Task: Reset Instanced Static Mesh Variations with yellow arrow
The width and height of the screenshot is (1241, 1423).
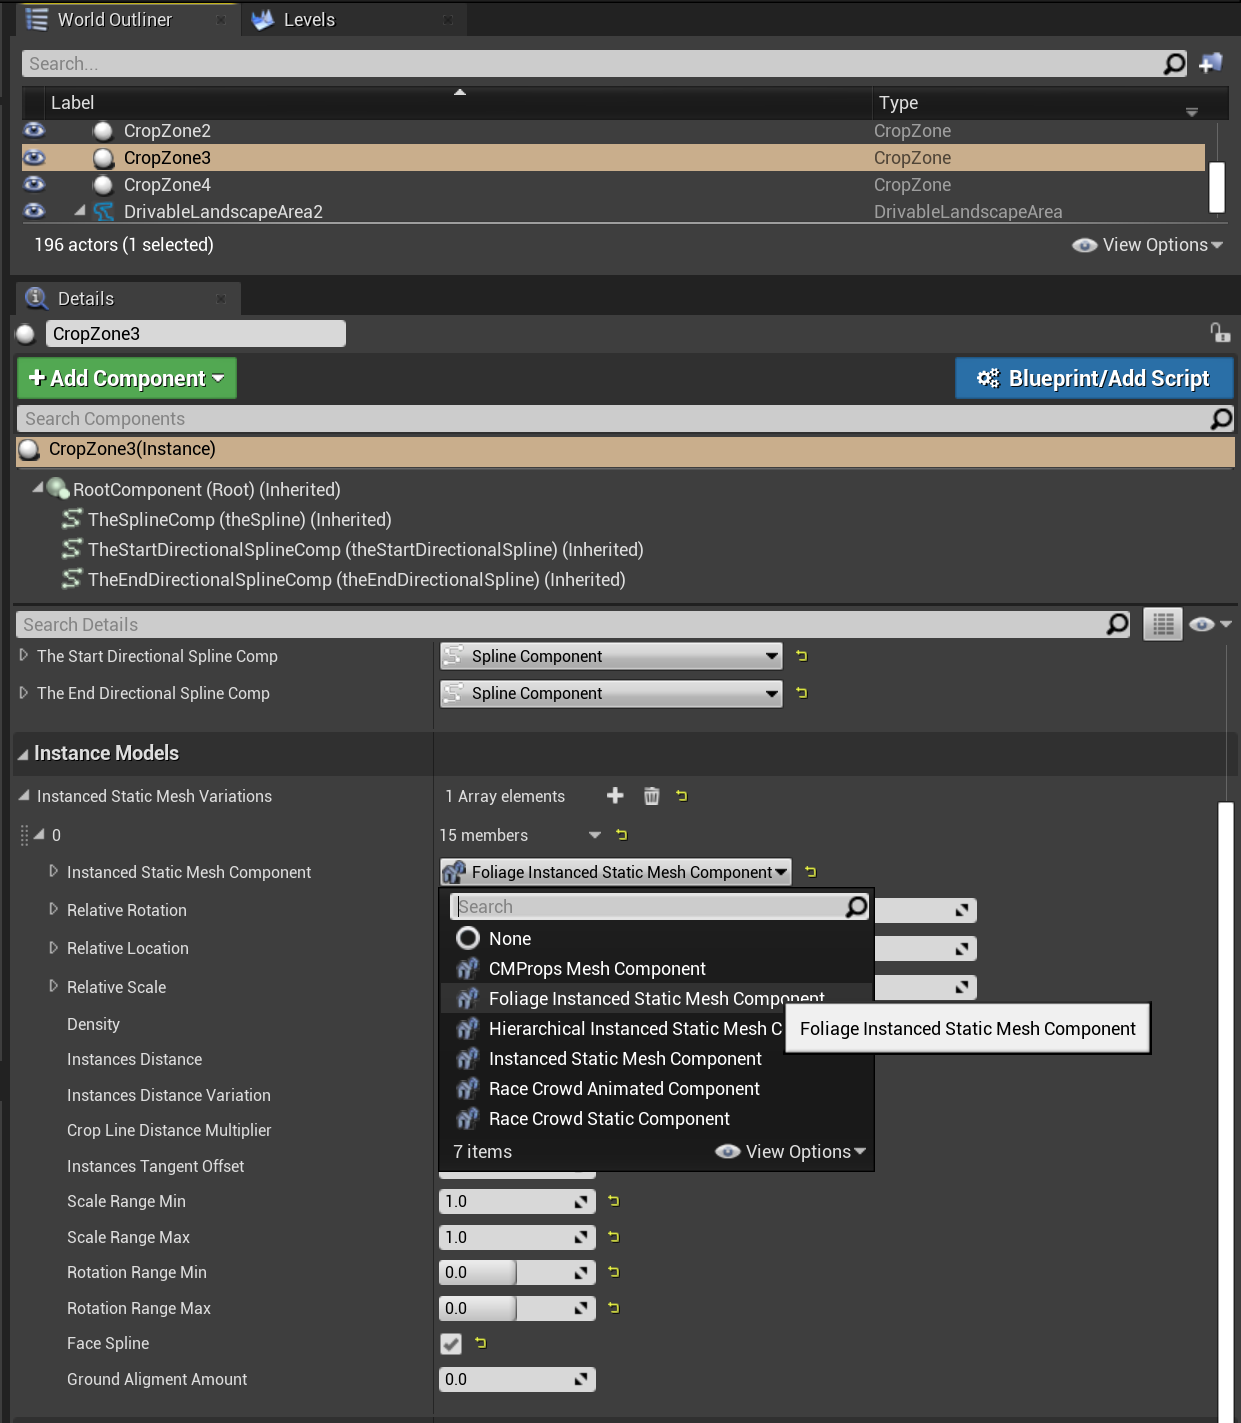Action: tap(682, 796)
